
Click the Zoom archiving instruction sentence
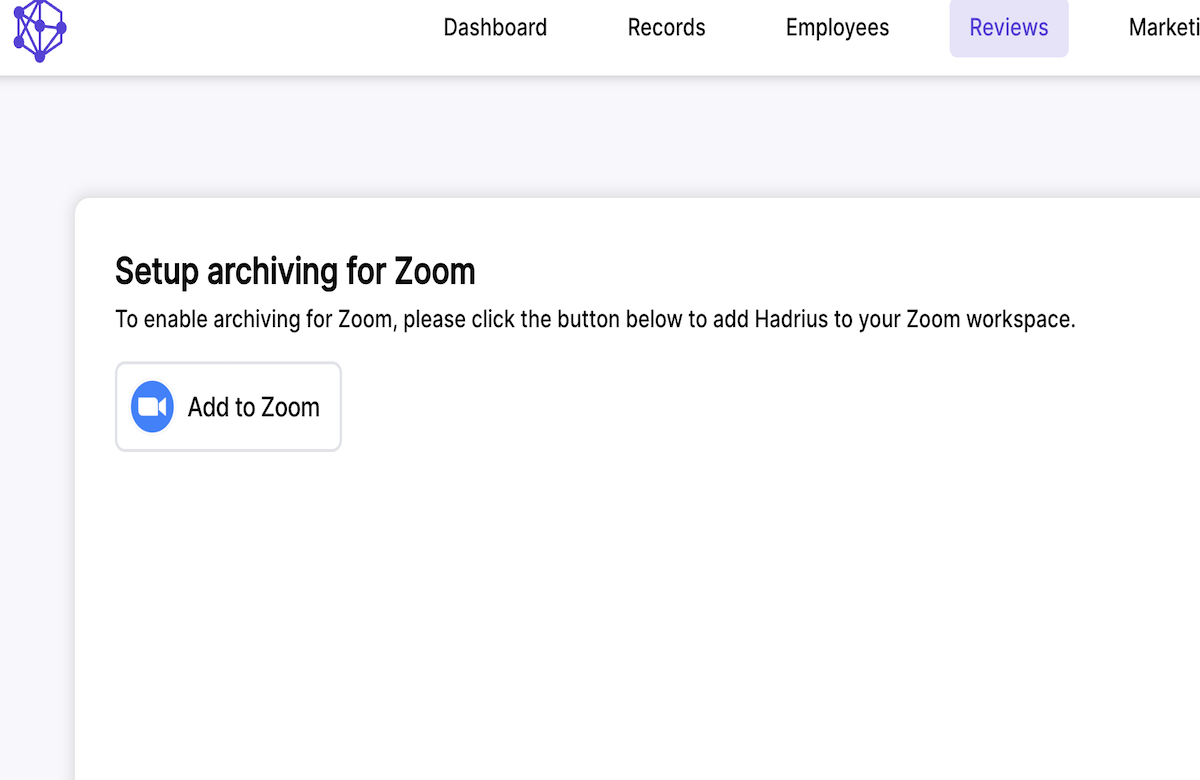[595, 320]
